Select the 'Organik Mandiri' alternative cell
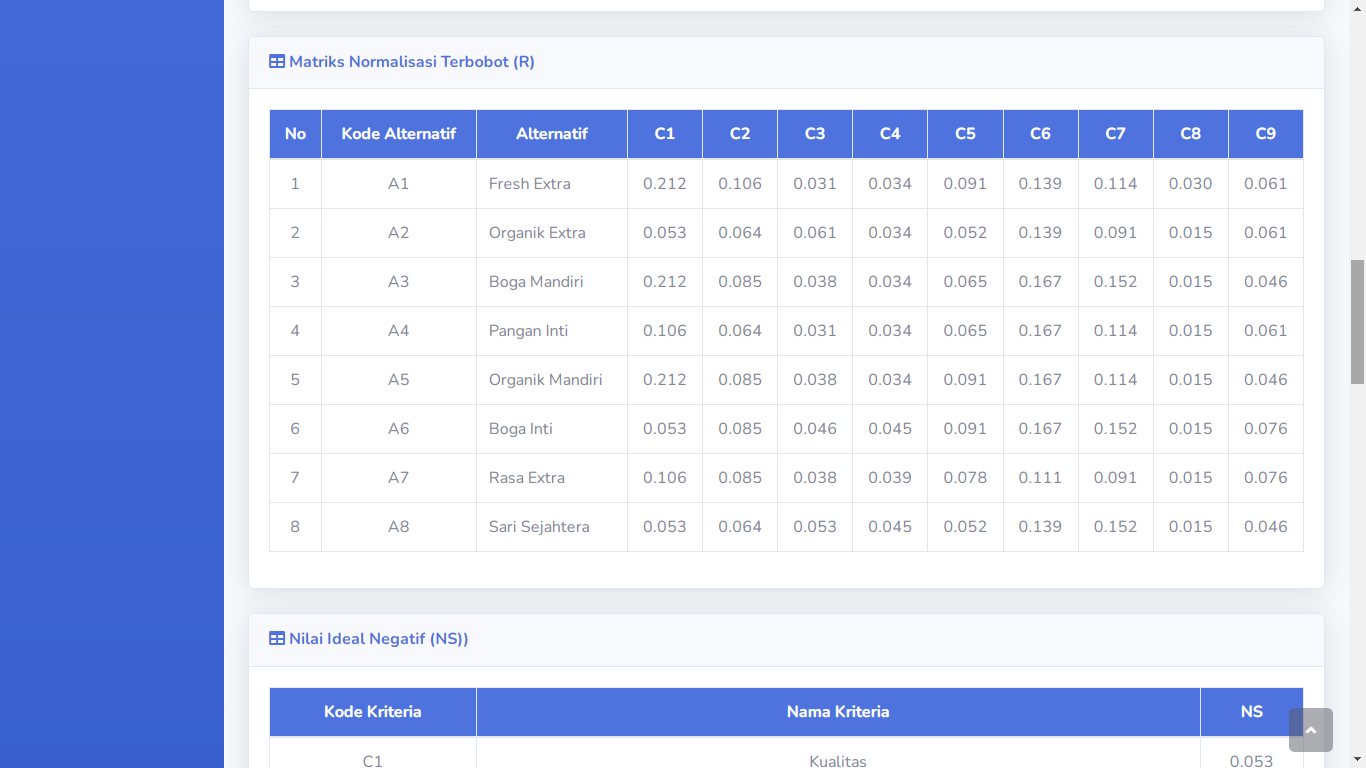This screenshot has height=768, width=1366. (x=552, y=380)
